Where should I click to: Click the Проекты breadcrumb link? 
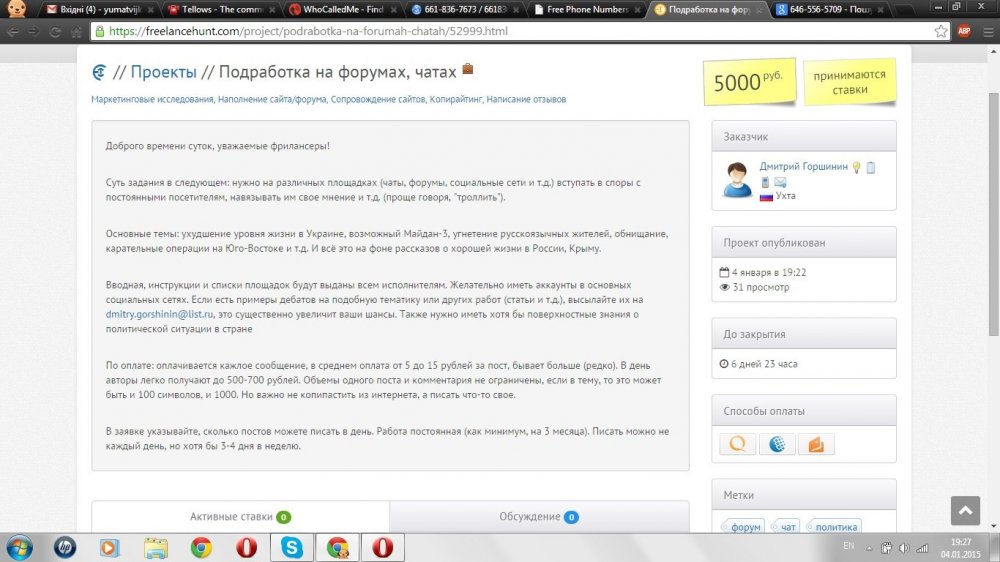tap(163, 72)
